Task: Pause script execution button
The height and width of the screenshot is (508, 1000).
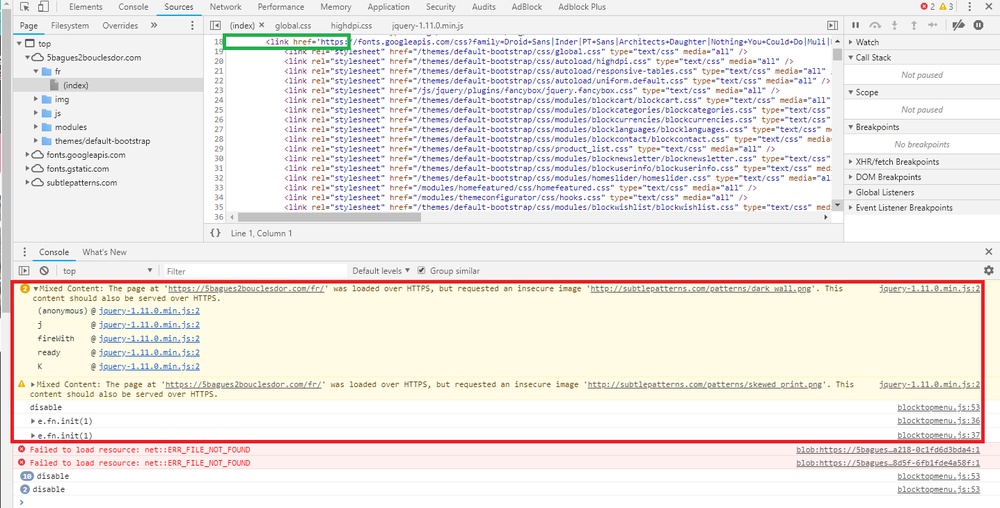Action: [x=856, y=25]
